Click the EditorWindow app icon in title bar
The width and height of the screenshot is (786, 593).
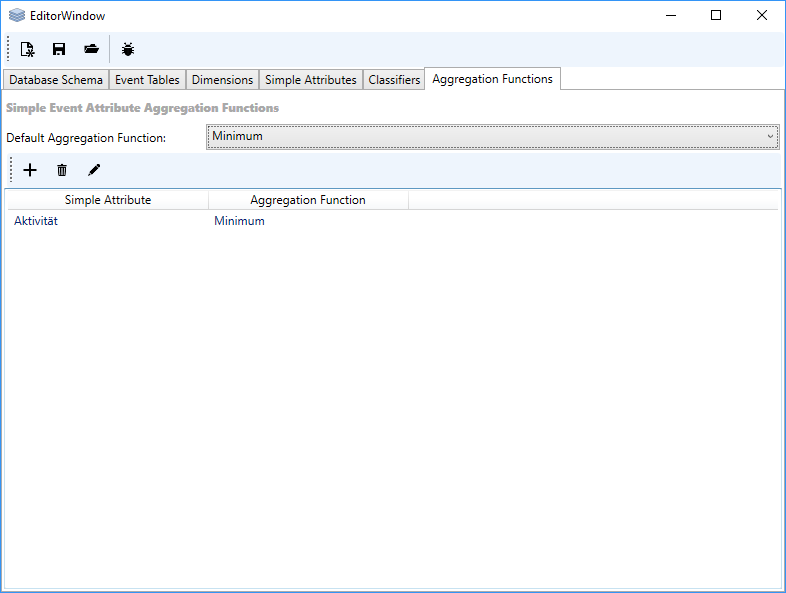16,15
